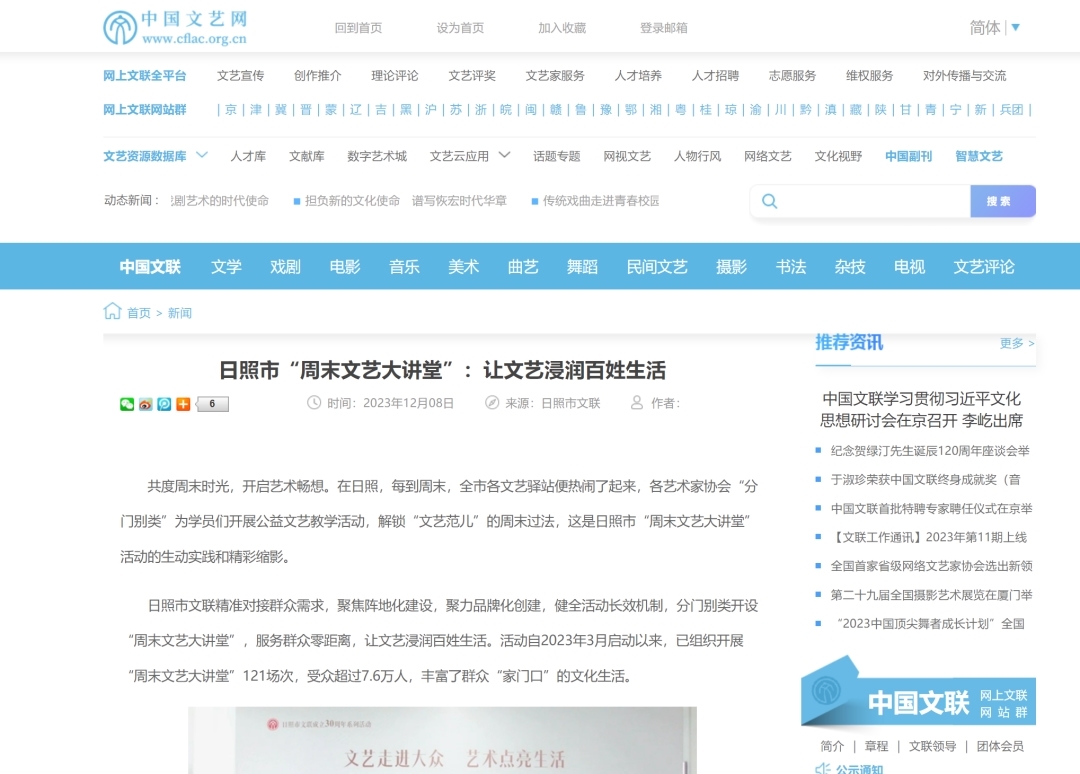Click the 搜索 search button
This screenshot has width=1080, height=774.
click(1003, 201)
